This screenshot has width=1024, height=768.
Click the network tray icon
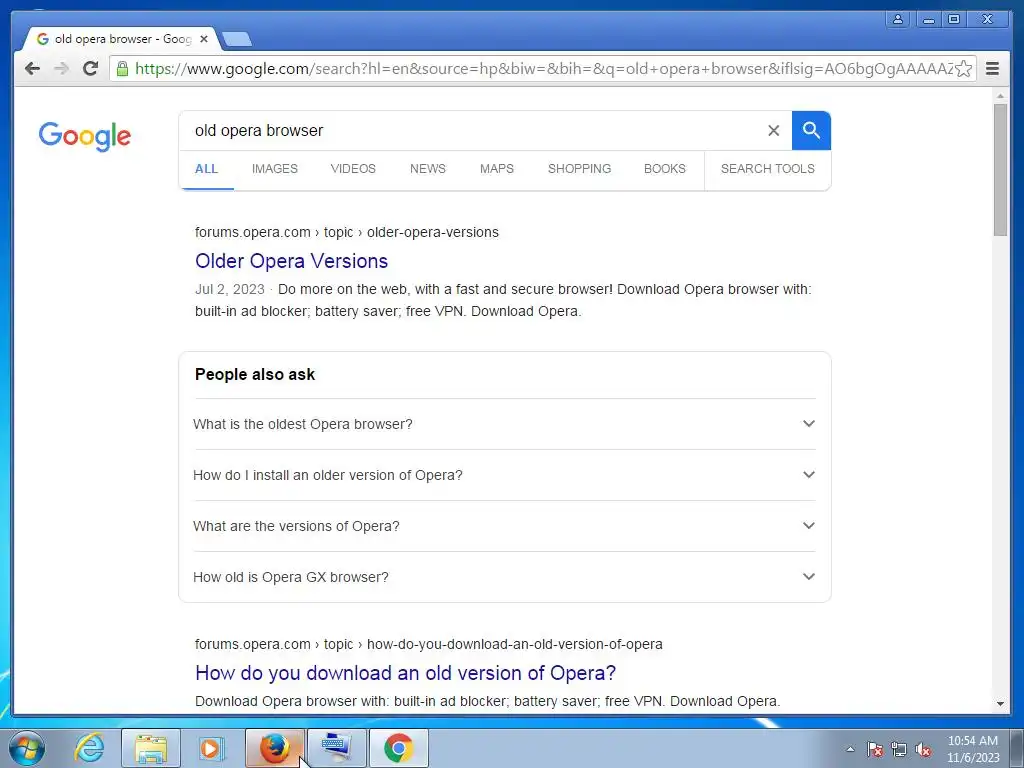tap(899, 749)
